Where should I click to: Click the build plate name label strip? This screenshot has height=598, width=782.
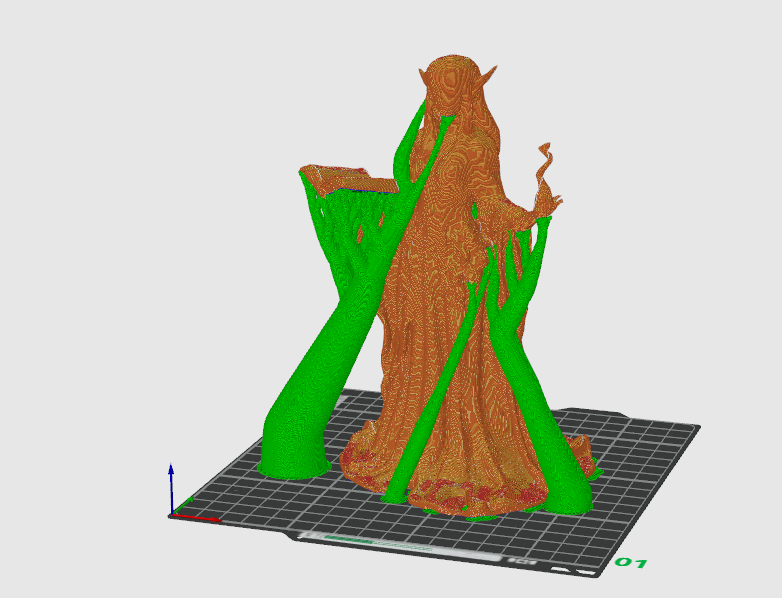399,545
